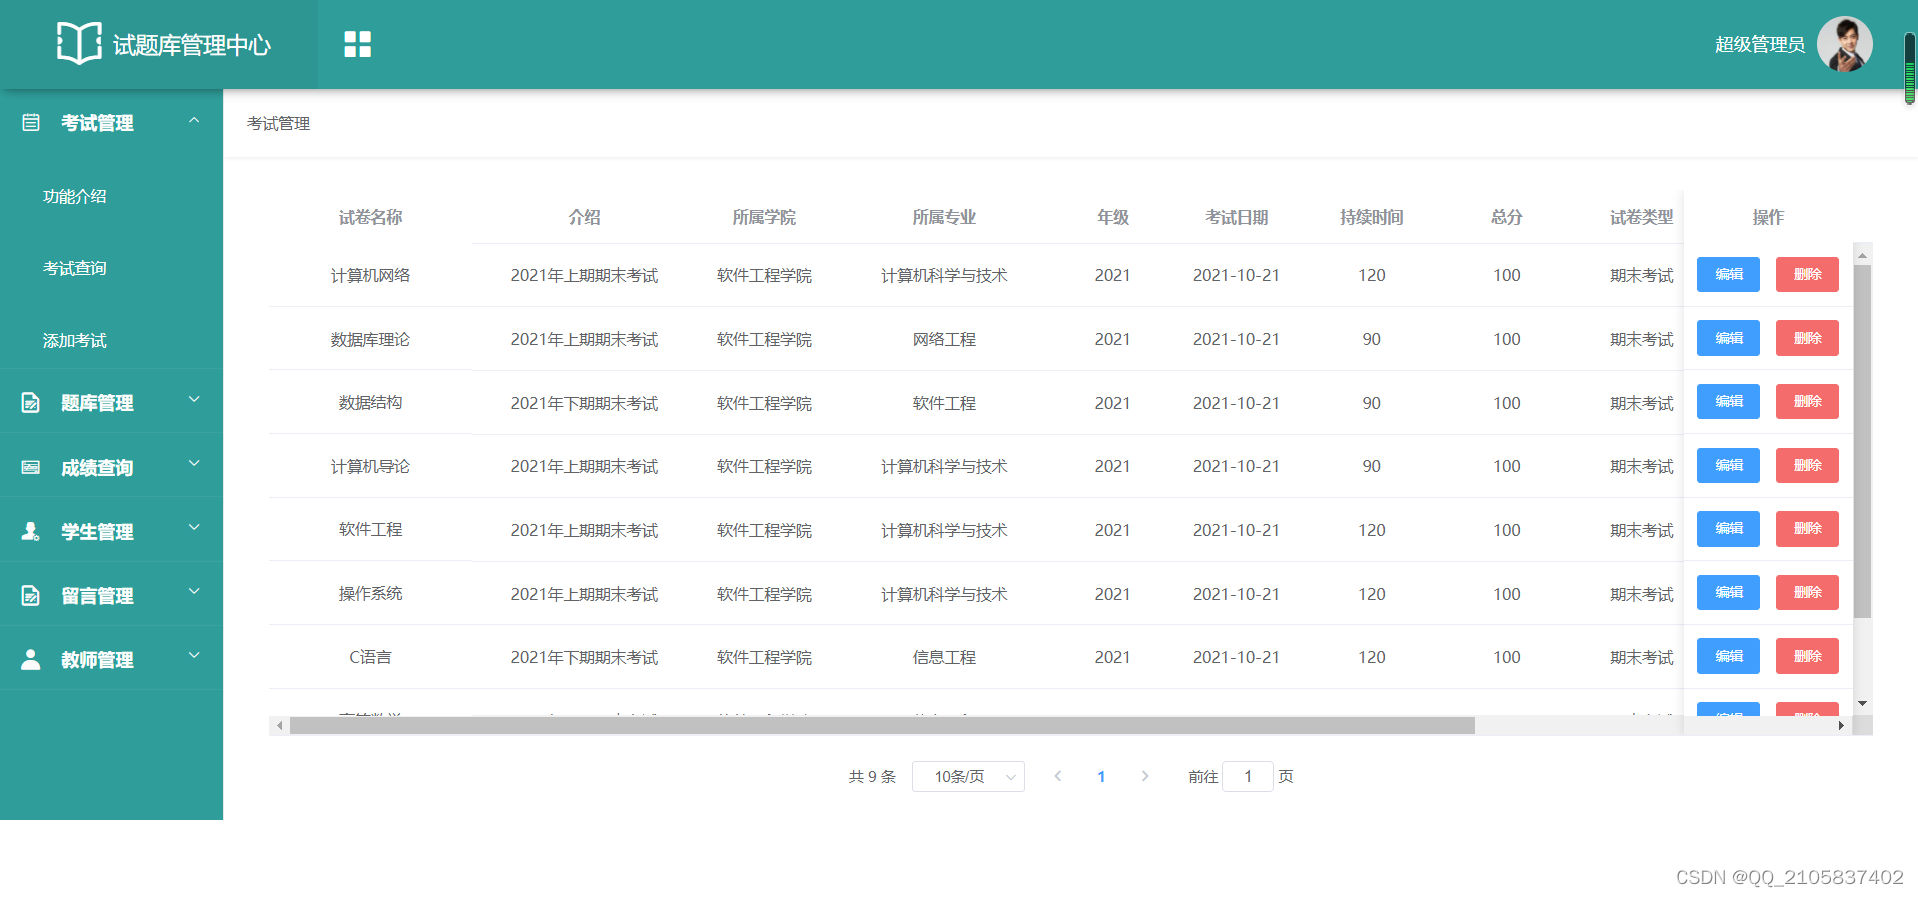
Task: Click the open-book logo icon
Action: click(79, 43)
